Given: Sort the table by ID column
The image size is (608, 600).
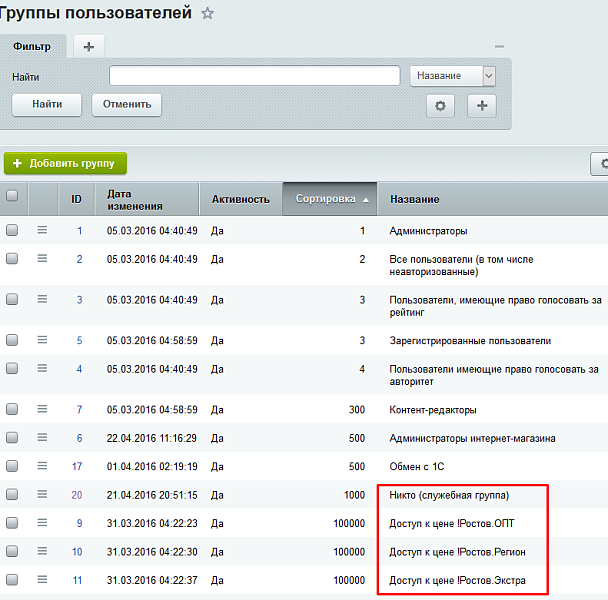Looking at the screenshot, I should [x=76, y=199].
